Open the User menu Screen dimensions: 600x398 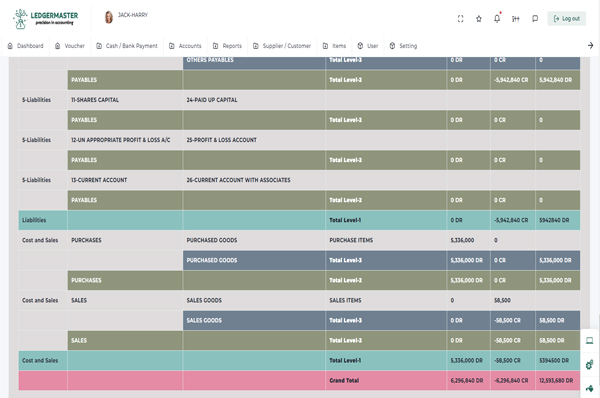[x=368, y=46]
